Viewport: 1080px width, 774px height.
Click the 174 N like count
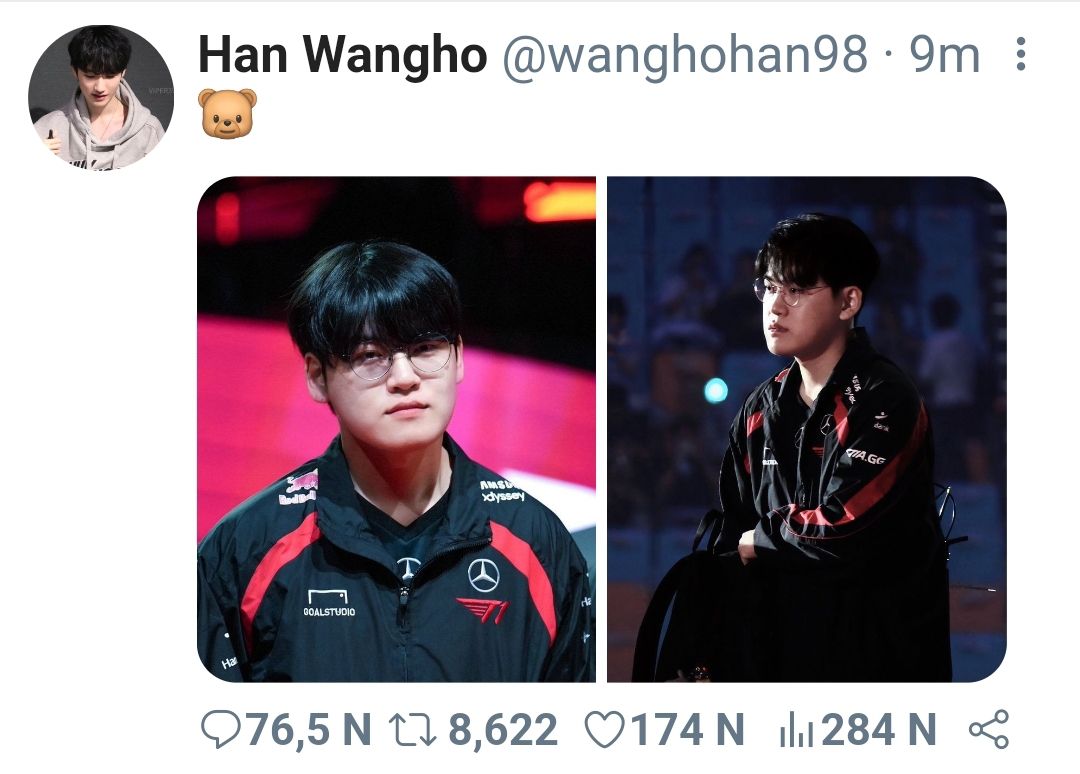[x=687, y=730]
